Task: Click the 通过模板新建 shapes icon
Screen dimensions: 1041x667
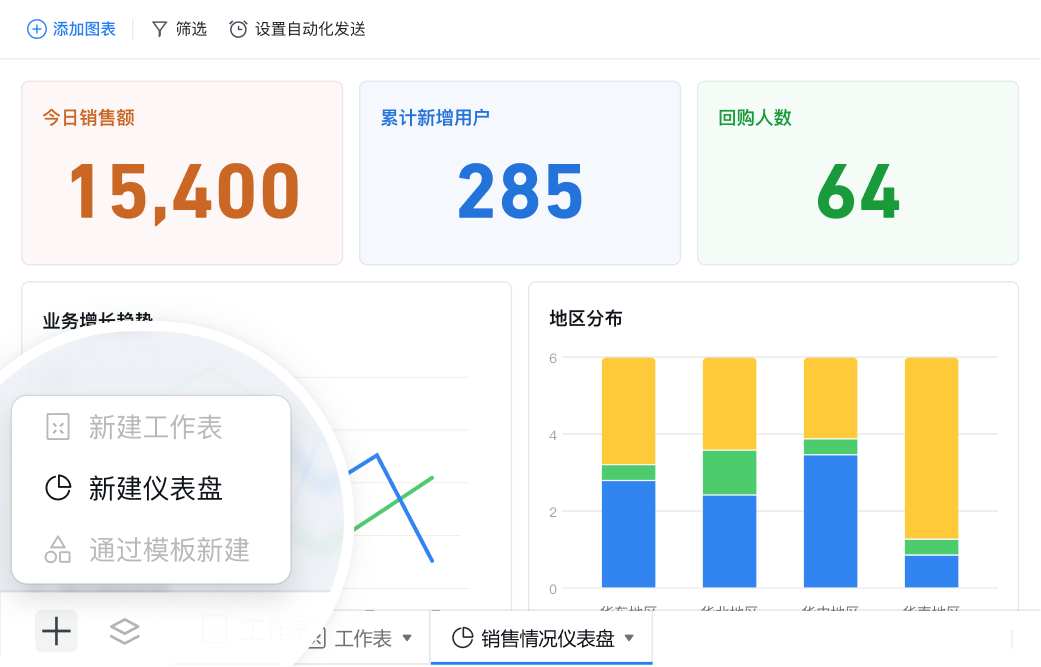Action: click(58, 550)
